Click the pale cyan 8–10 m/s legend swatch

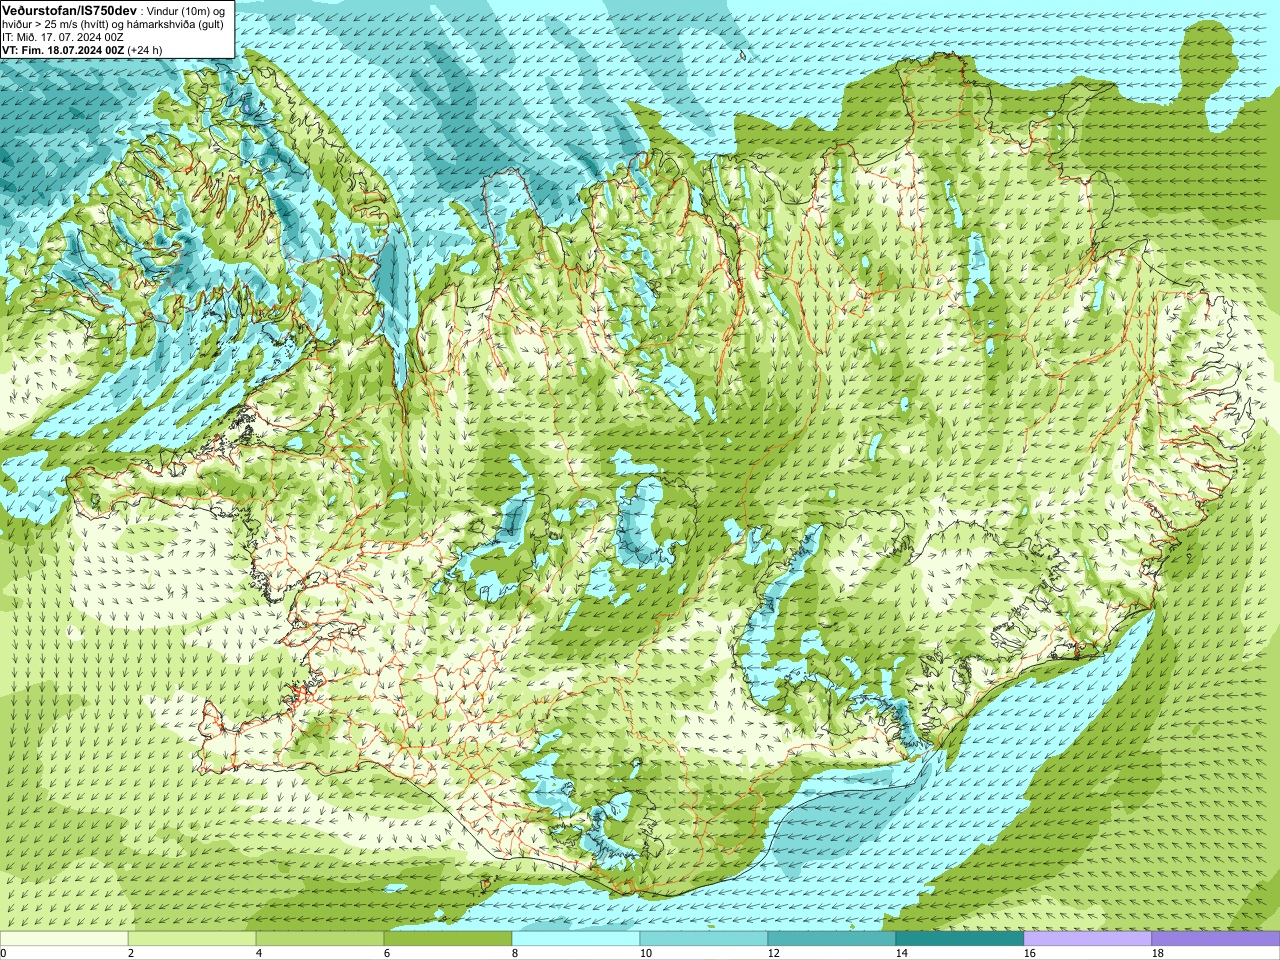[576, 939]
